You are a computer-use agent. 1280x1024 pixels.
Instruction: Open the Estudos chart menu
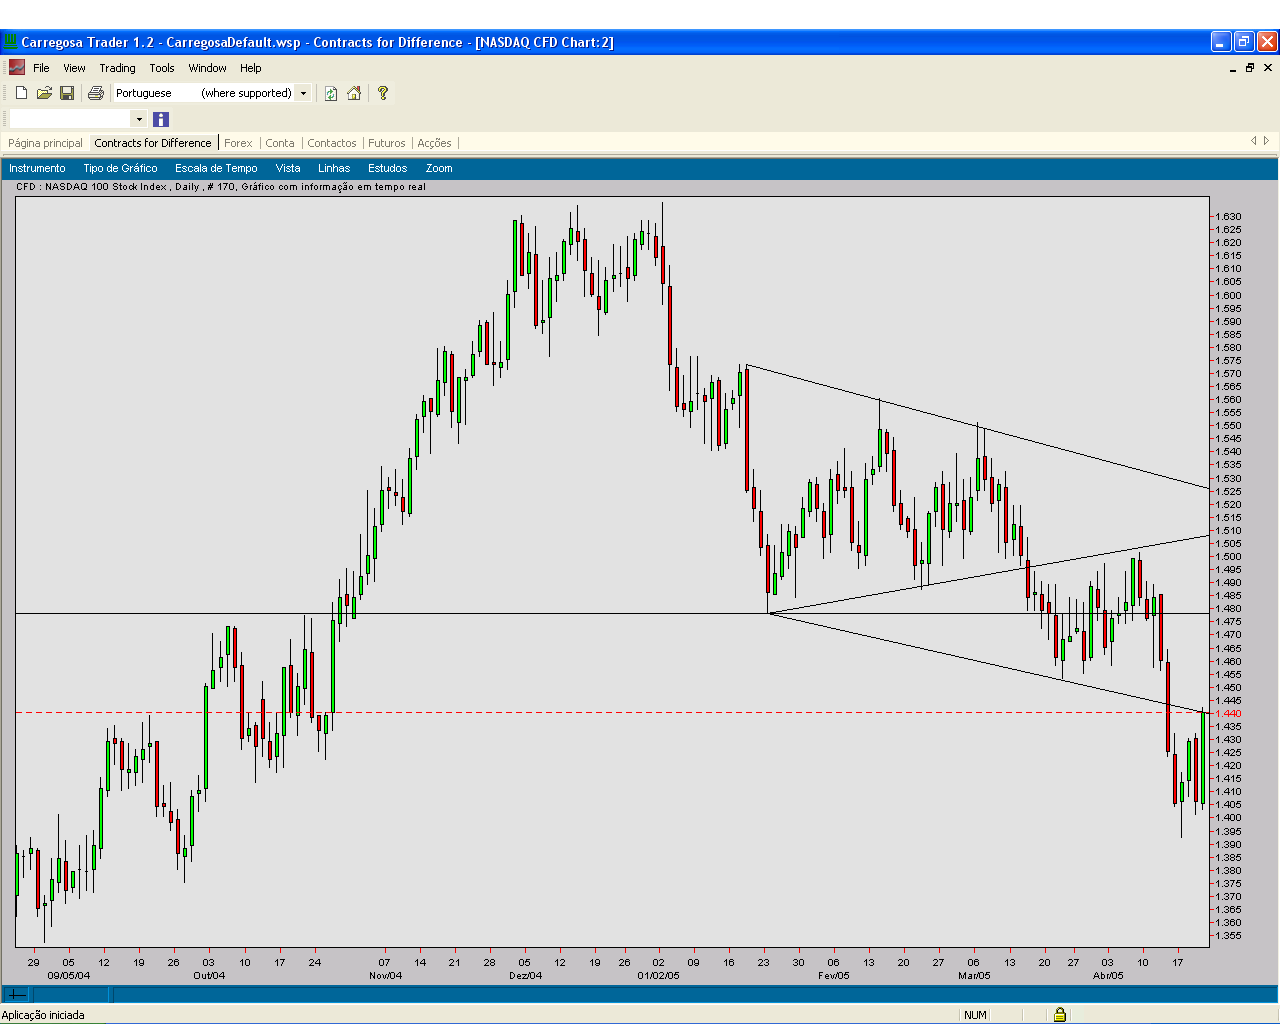click(387, 168)
